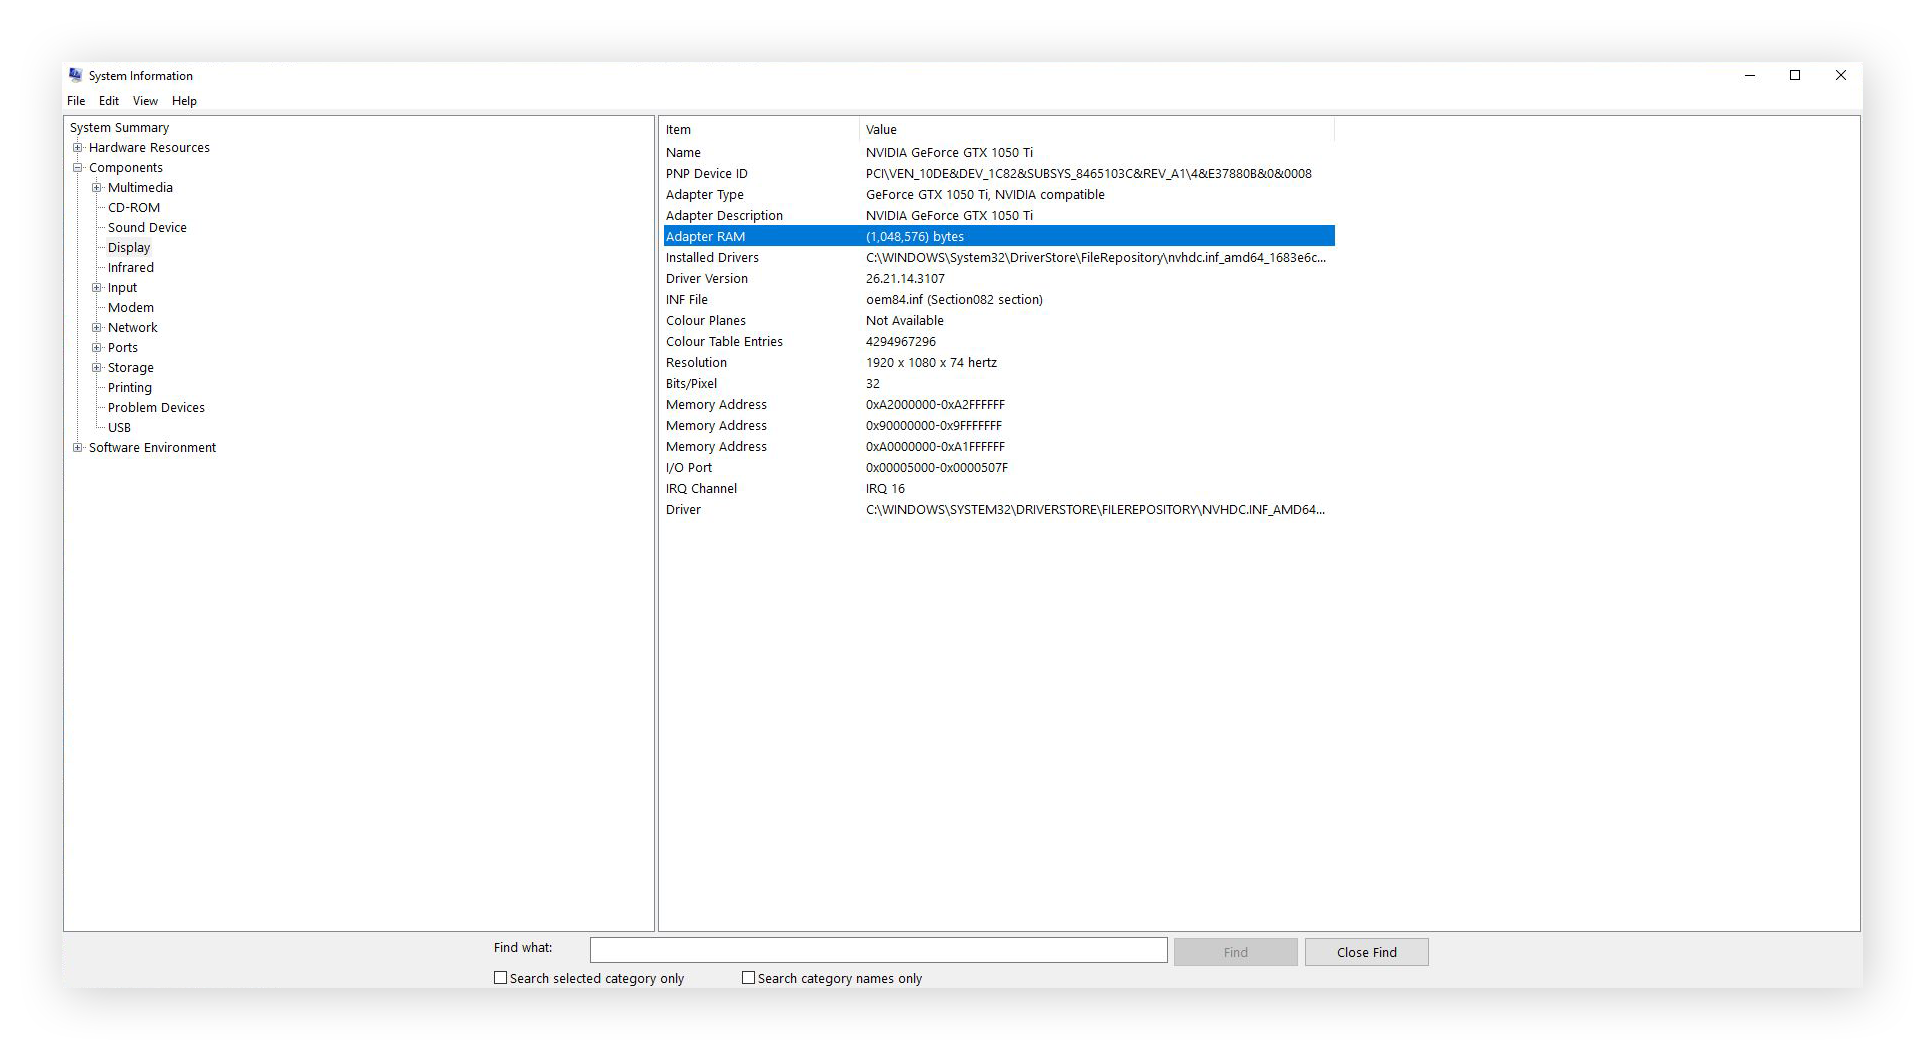
Task: Open the Edit menu
Action: pos(108,100)
